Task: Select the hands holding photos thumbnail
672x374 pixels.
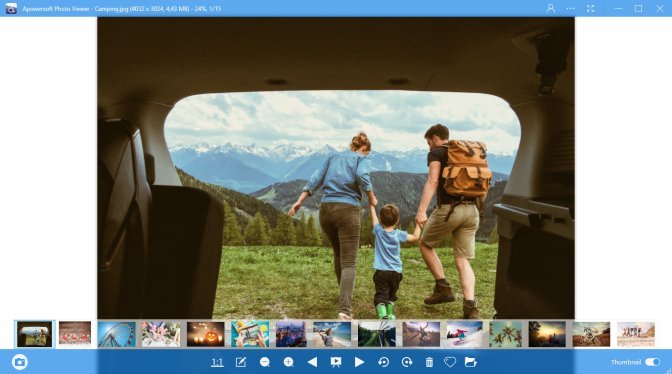Action: [x=250, y=334]
